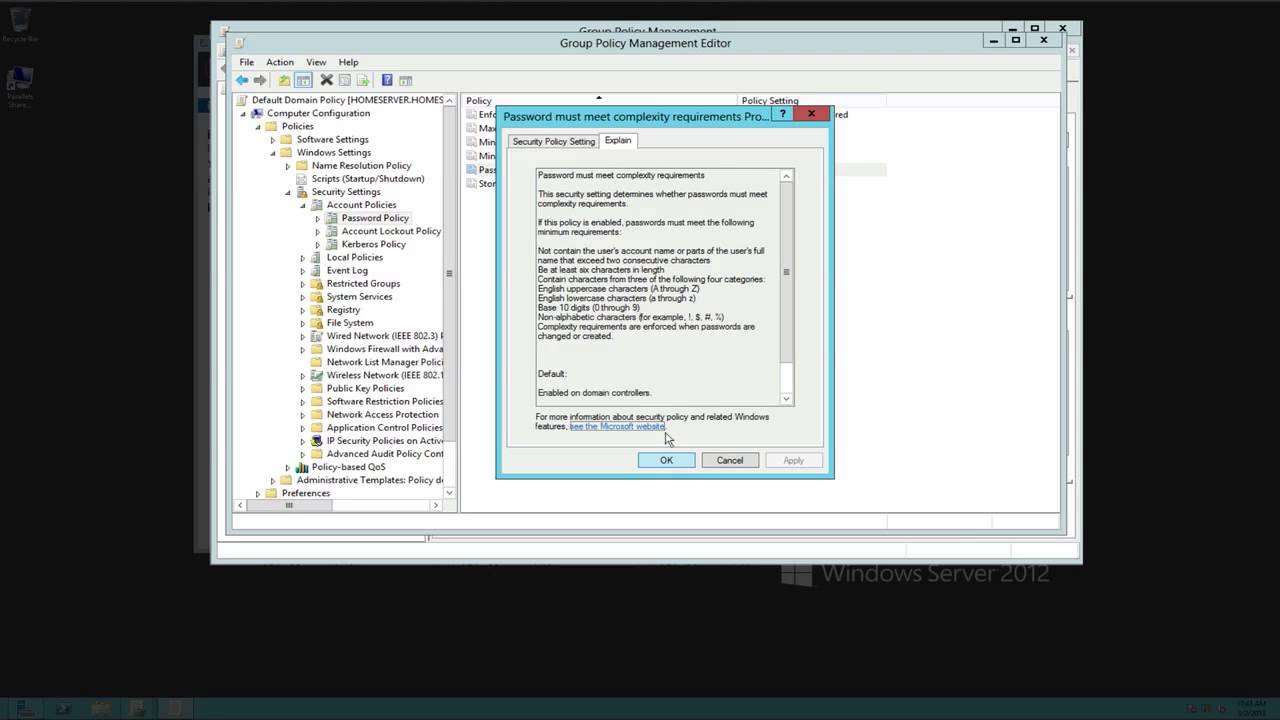Click the Event Log node icon

tap(317, 270)
